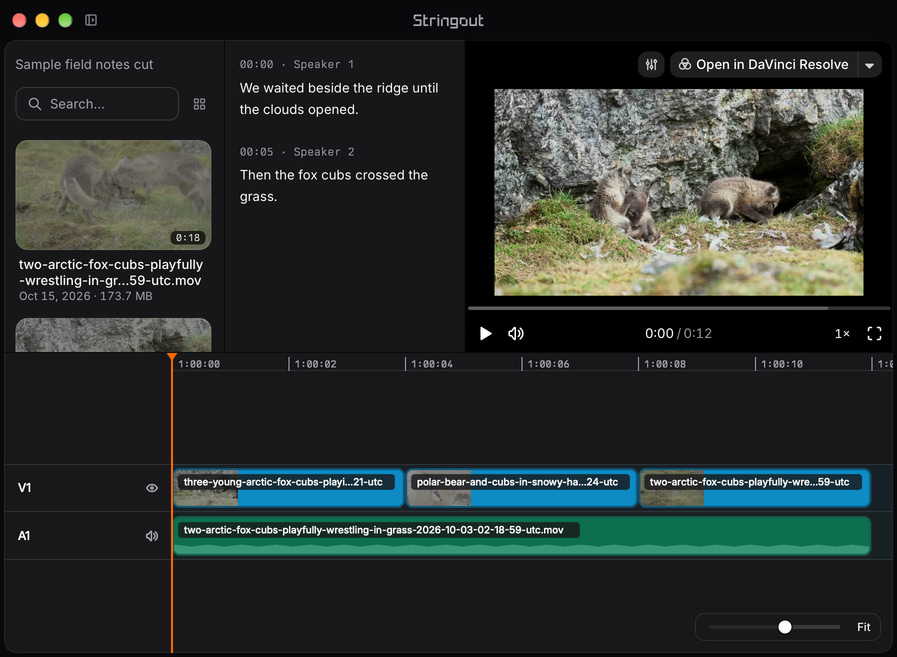The height and width of the screenshot is (657, 897).
Task: Click the V1 track label
Action: click(25, 488)
